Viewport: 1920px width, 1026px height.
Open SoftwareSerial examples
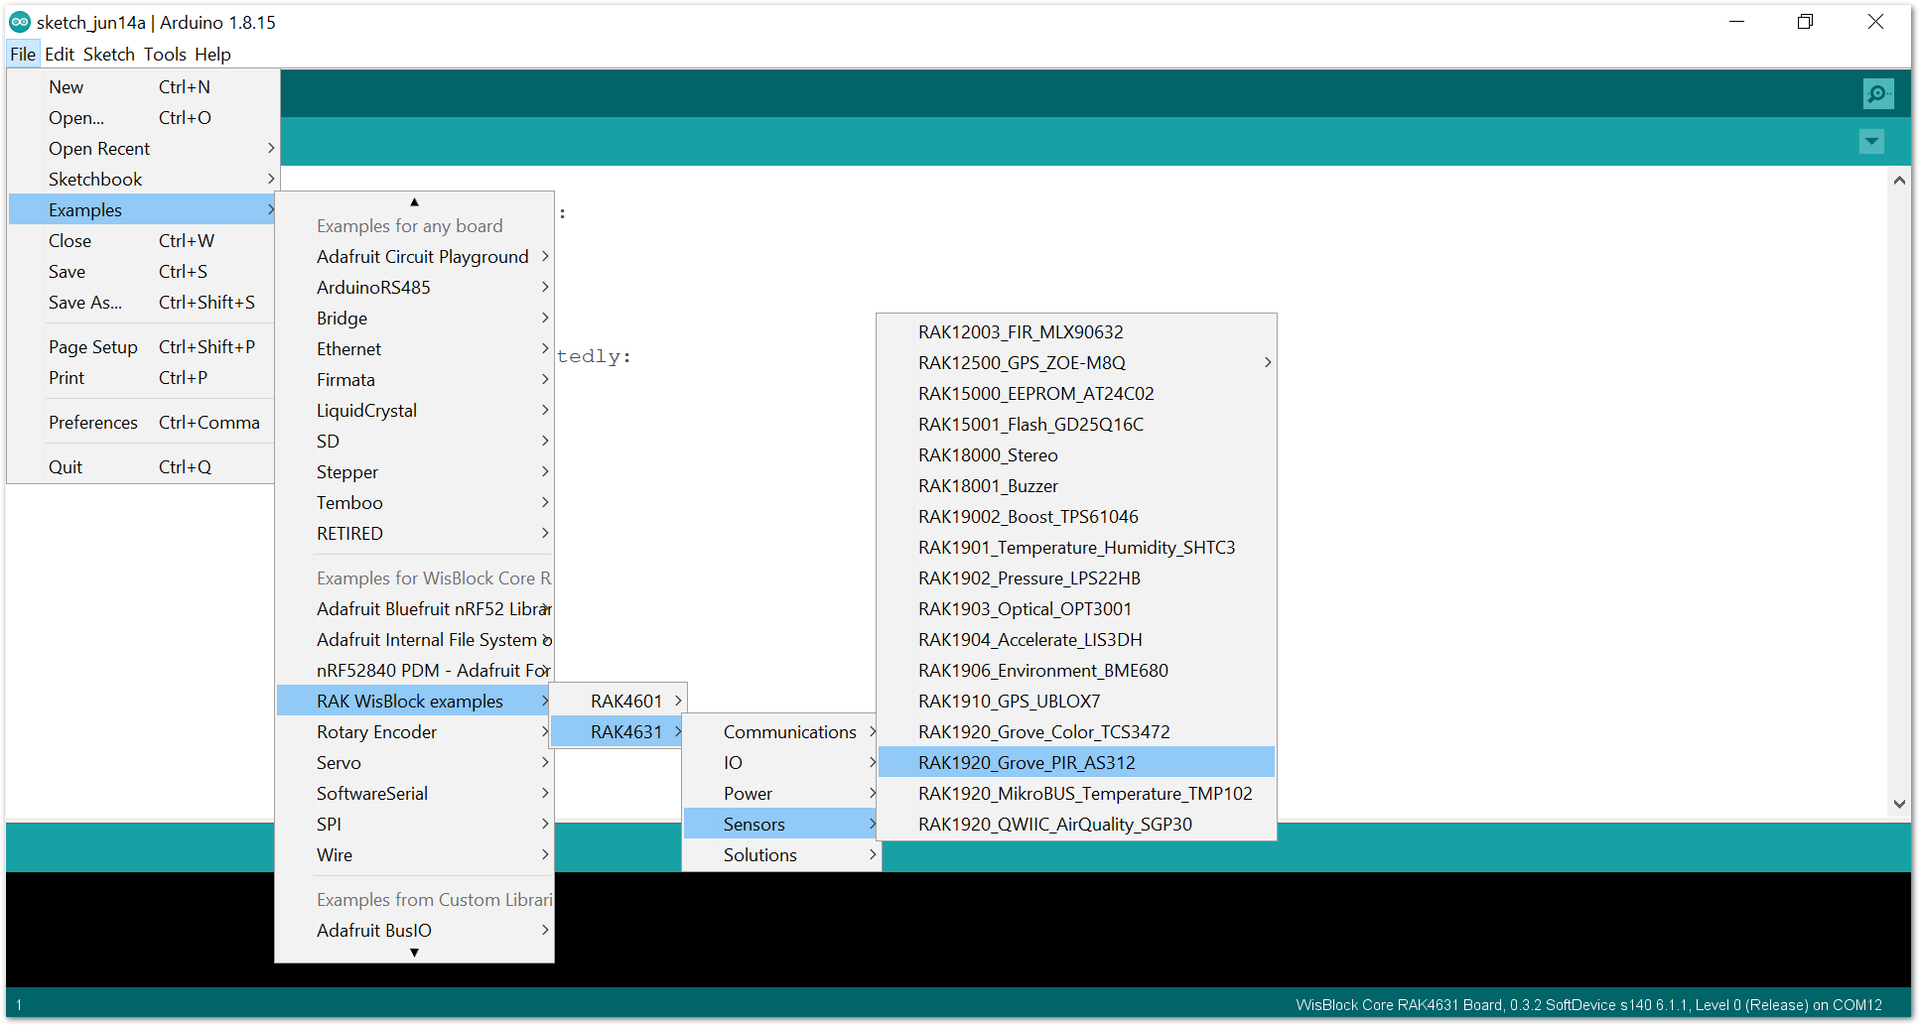(414, 794)
